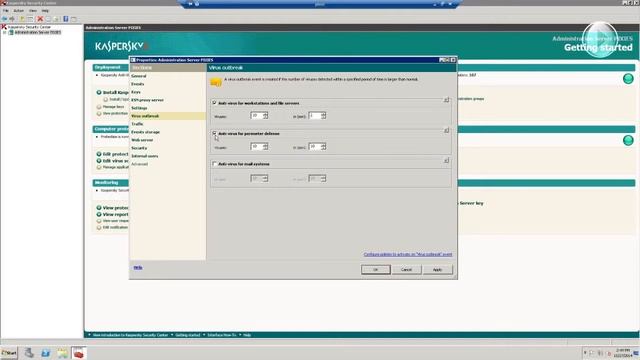
Task: Open Server Manager from the taskbar
Action: 29,353
